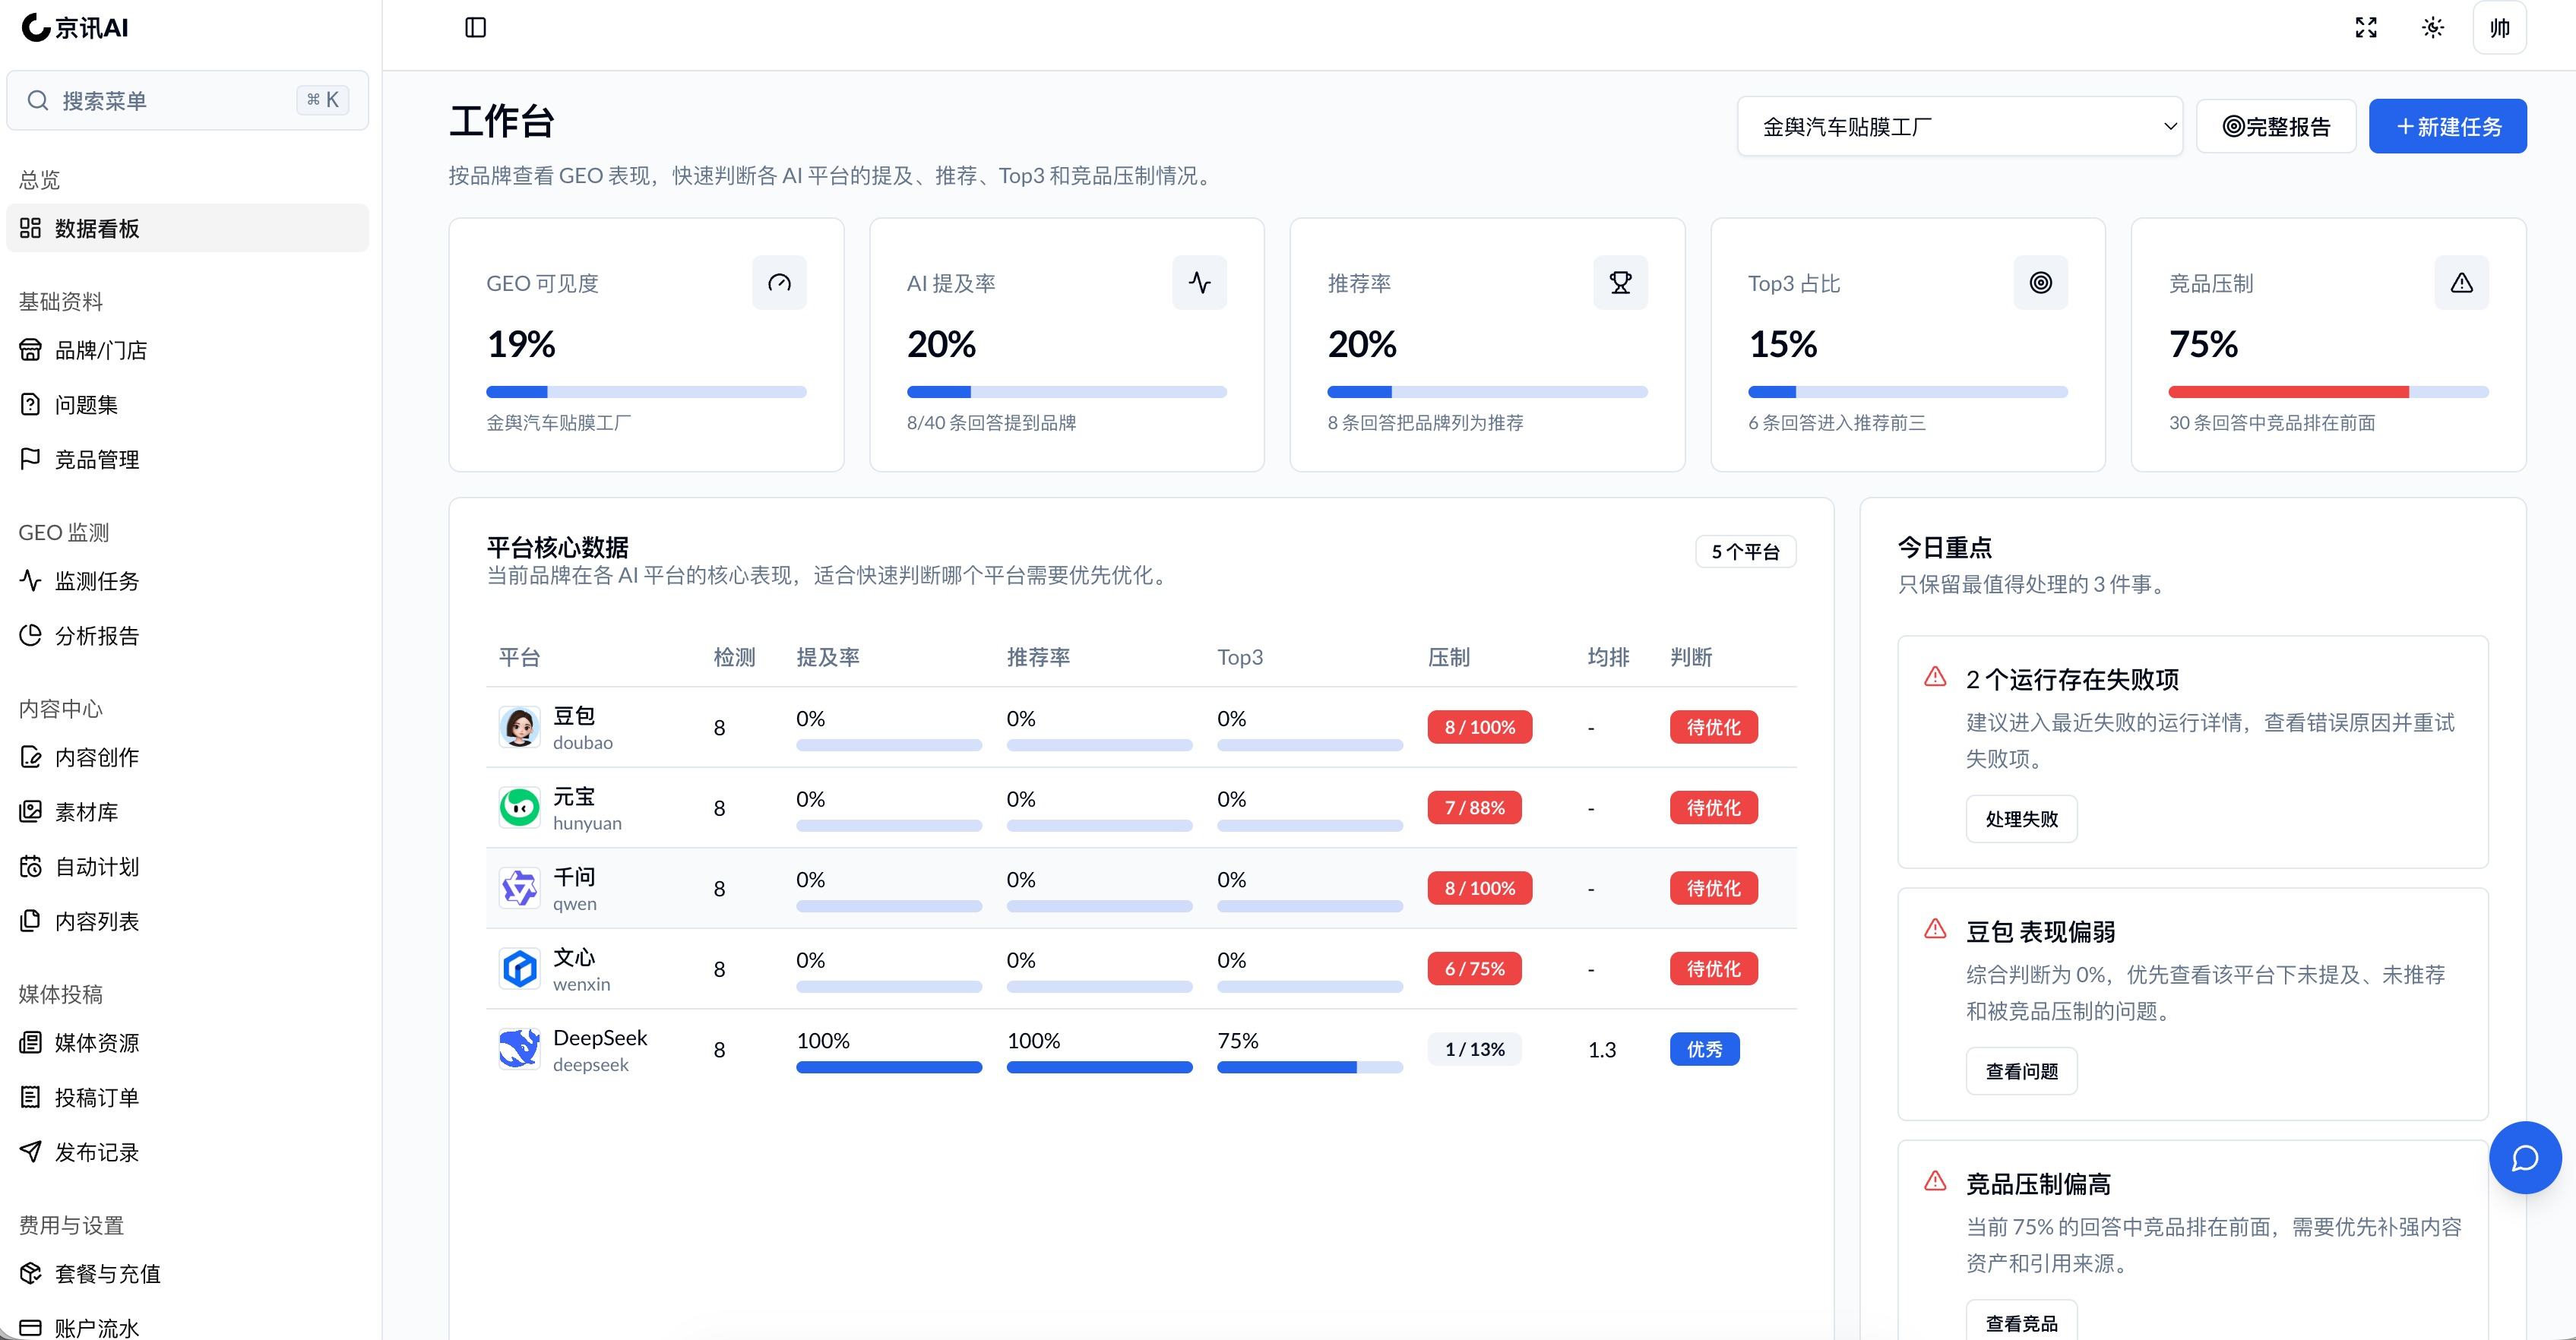Click the 竞品压制 warning triangle icon

tap(2462, 283)
